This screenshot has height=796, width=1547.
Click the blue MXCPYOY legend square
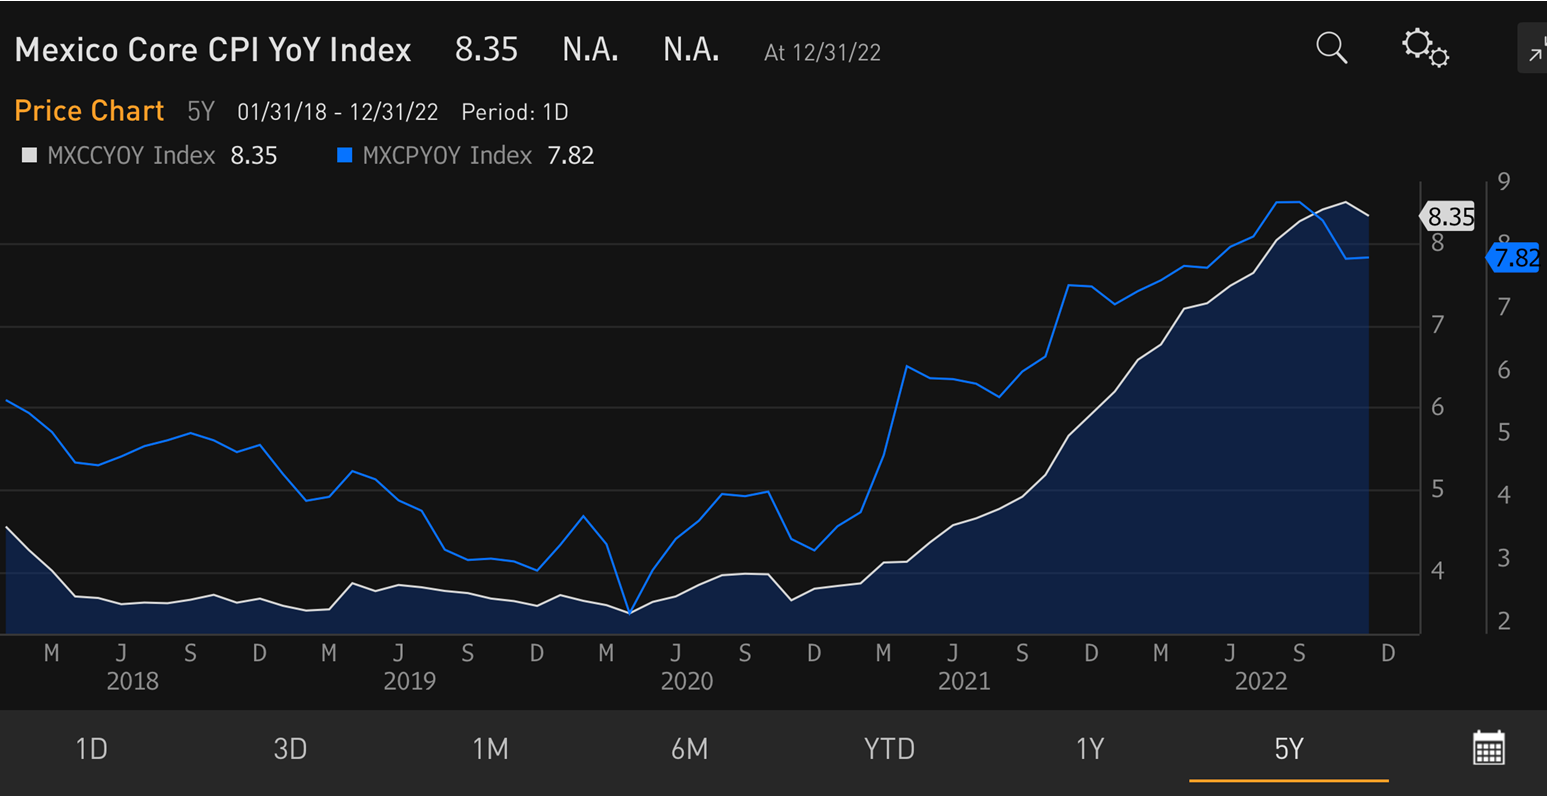(x=345, y=156)
